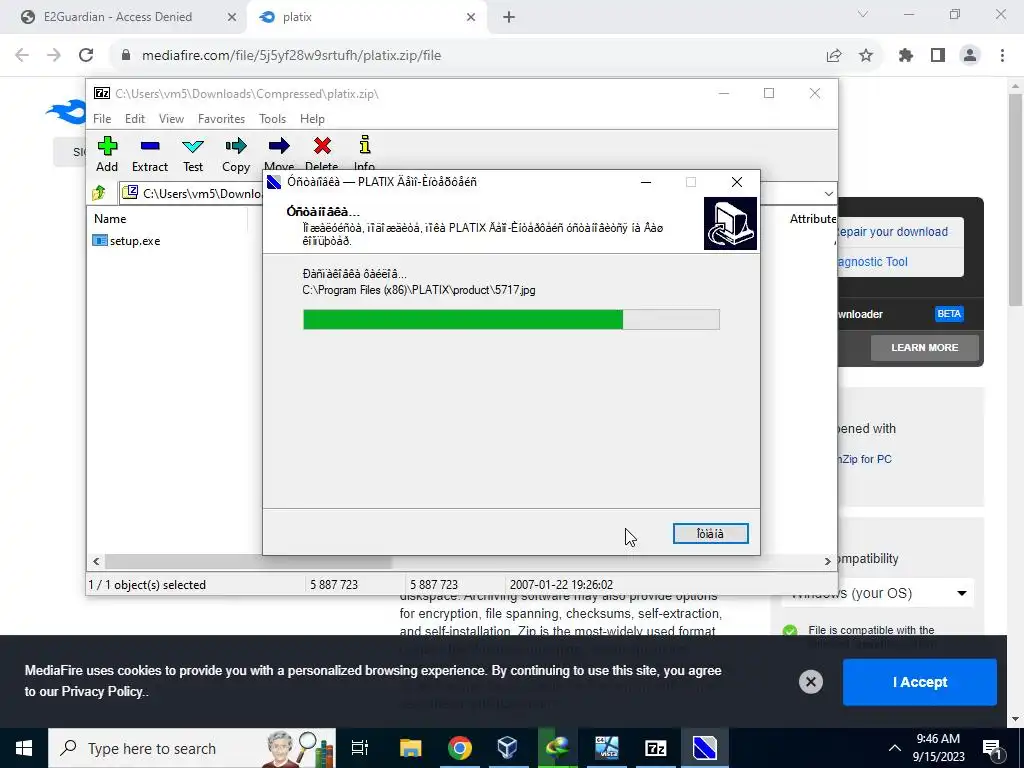Open the Chrome three-dot menu
The image size is (1024, 768).
coord(1002,56)
